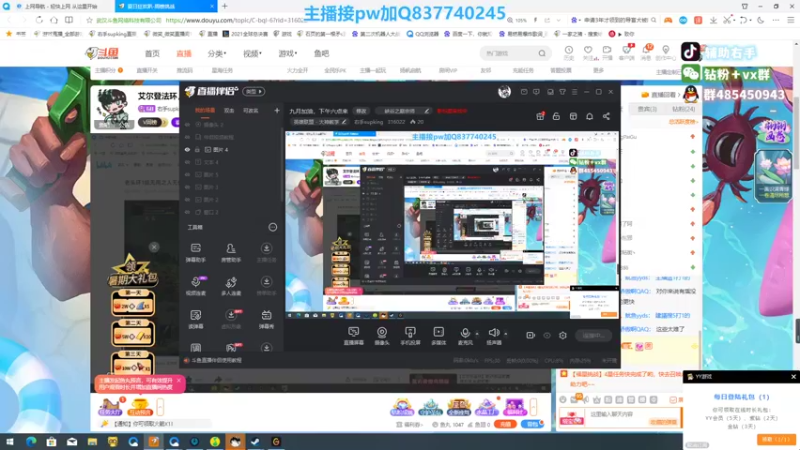Screen dimensions: 800x450
Task: Open Windows Start menu
Action: (9, 442)
